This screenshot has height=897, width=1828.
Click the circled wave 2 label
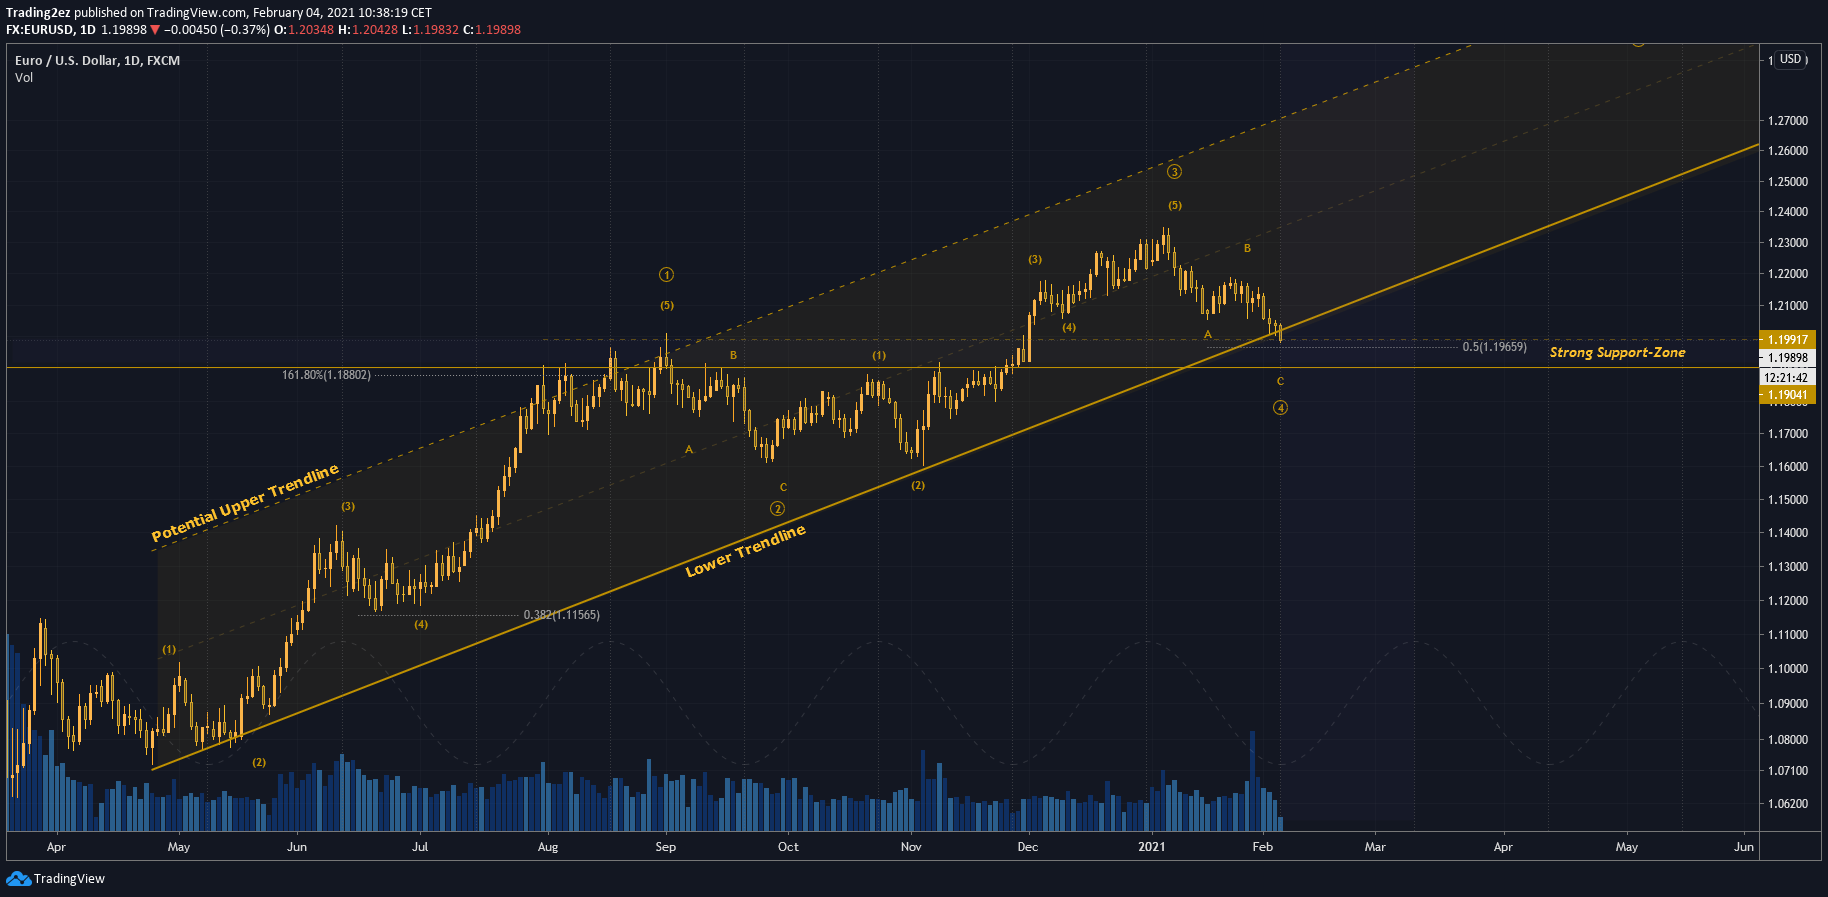pyautogui.click(x=778, y=509)
